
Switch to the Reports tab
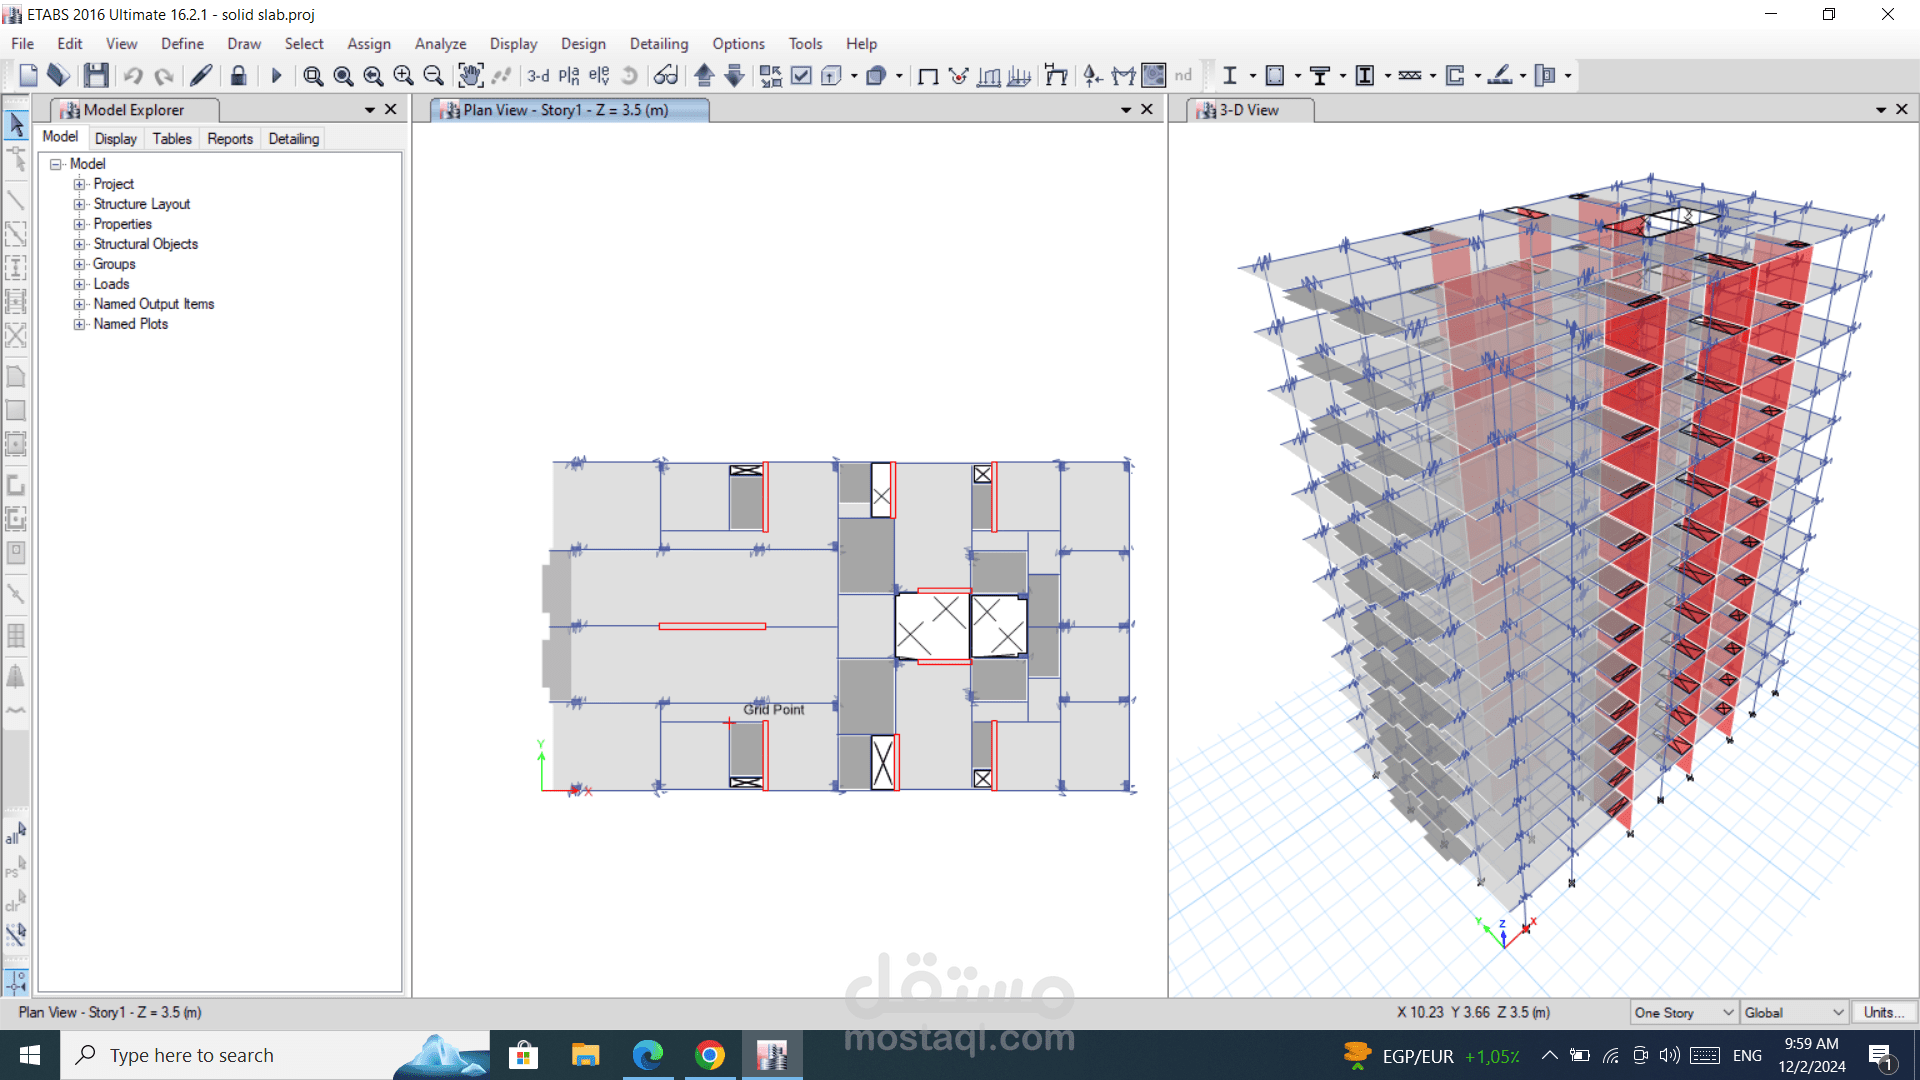pos(230,139)
